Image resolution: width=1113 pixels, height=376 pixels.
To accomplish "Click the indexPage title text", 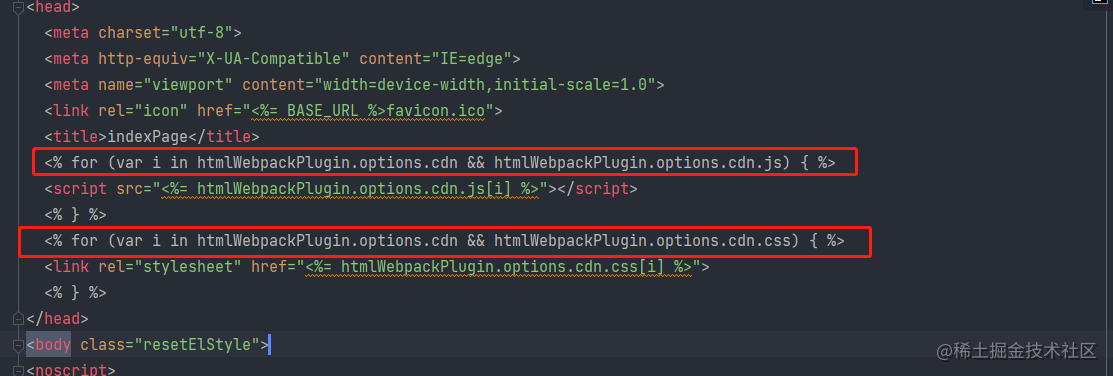I will [148, 137].
